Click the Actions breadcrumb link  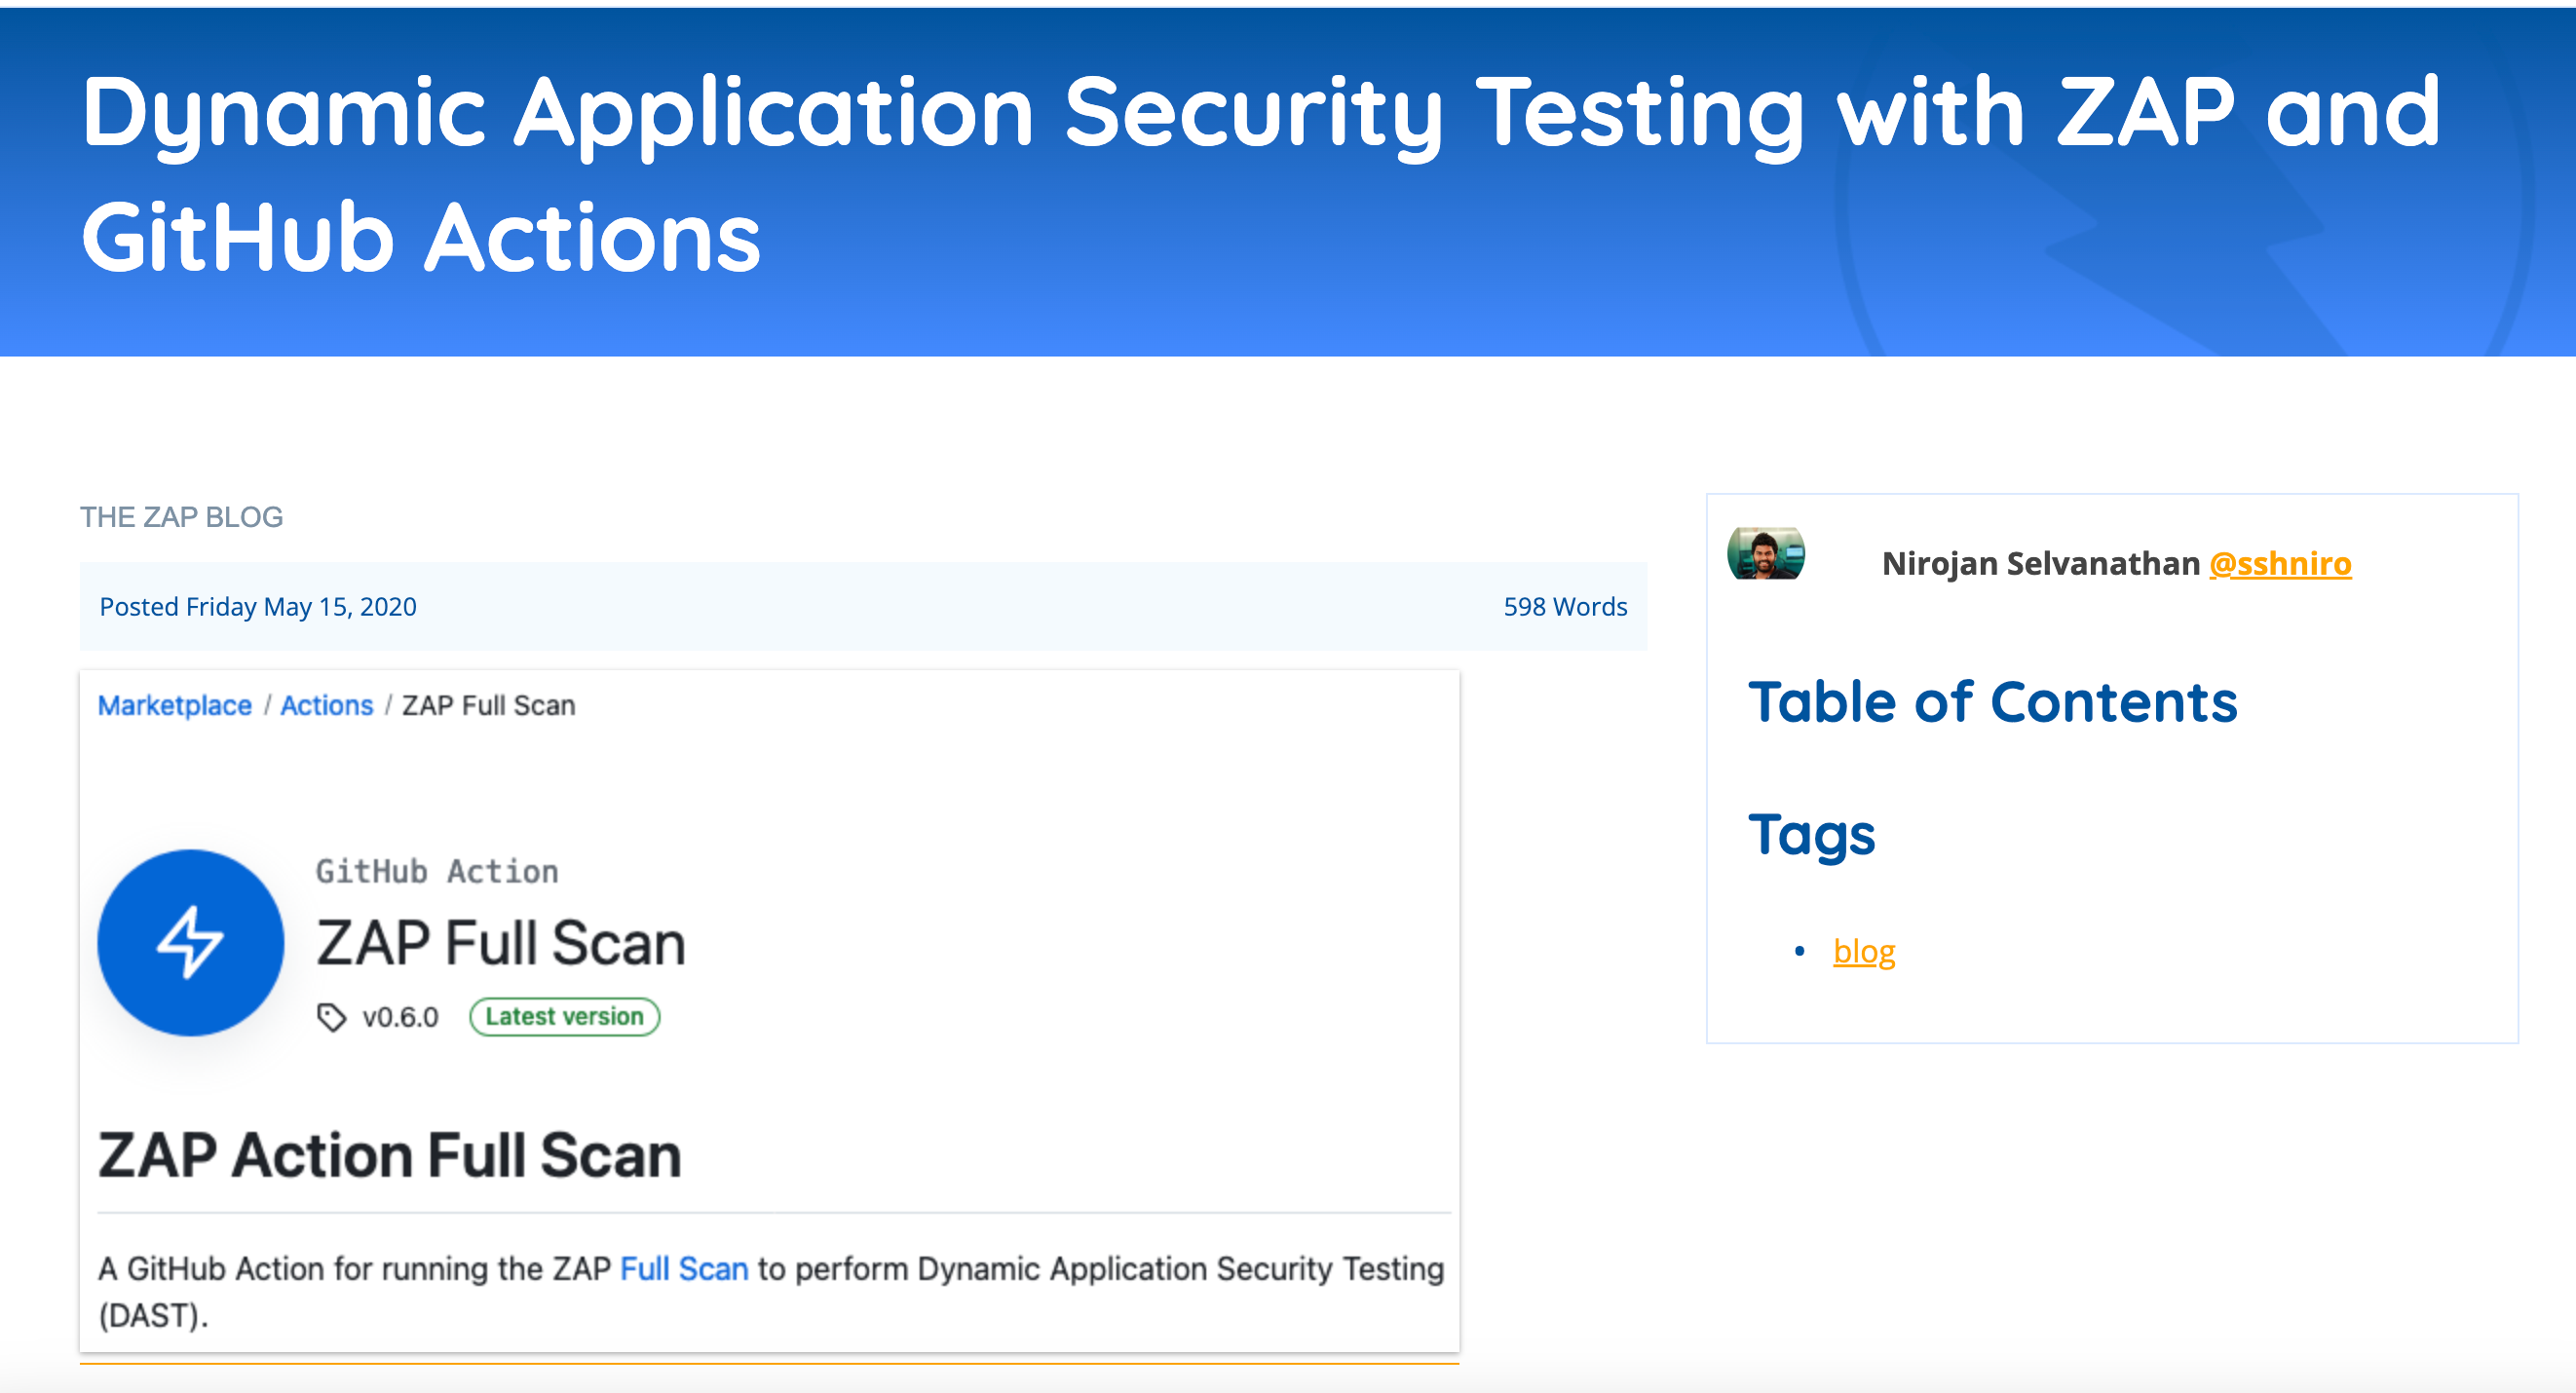point(326,705)
